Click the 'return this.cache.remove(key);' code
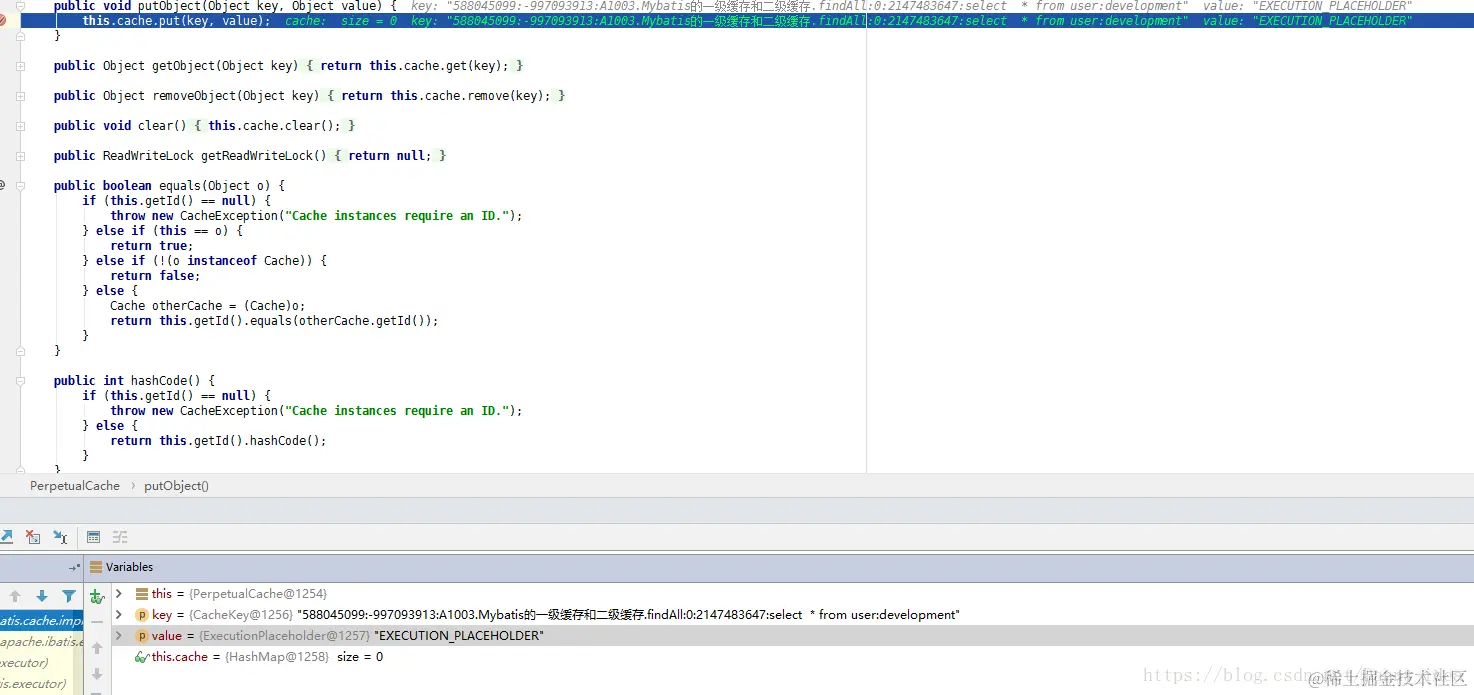Viewport: 1474px width, 695px height. [x=445, y=95]
